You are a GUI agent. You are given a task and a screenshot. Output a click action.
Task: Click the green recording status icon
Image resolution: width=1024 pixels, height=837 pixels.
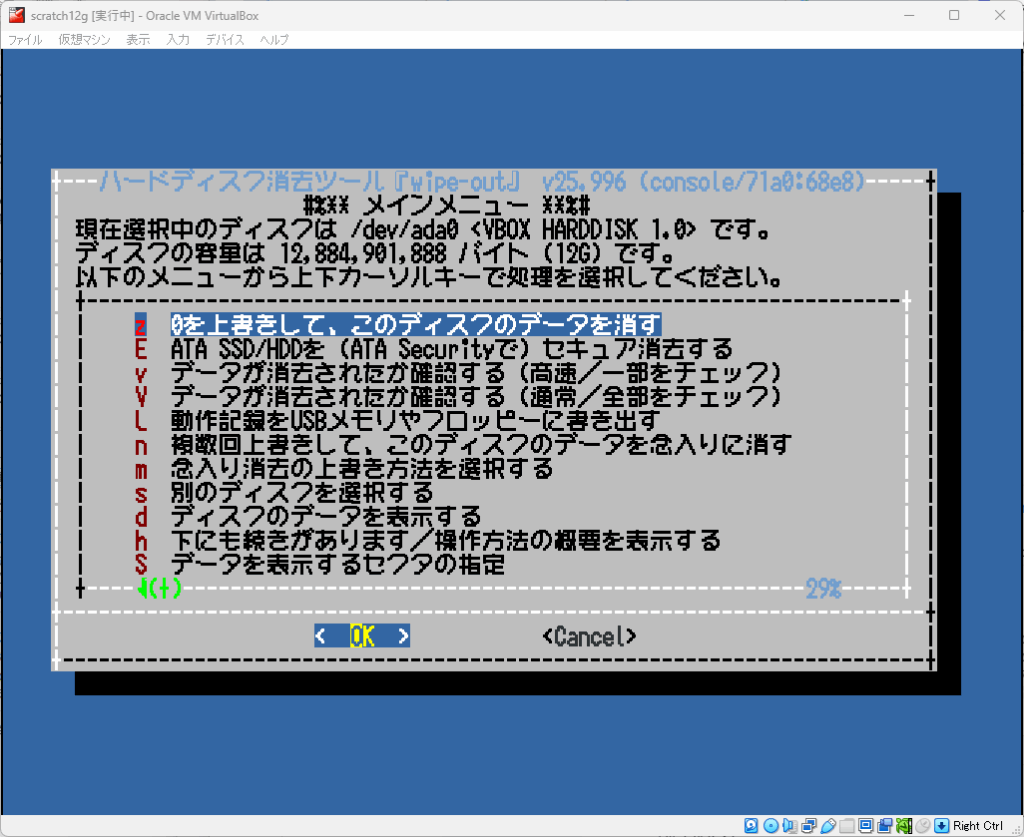904,825
